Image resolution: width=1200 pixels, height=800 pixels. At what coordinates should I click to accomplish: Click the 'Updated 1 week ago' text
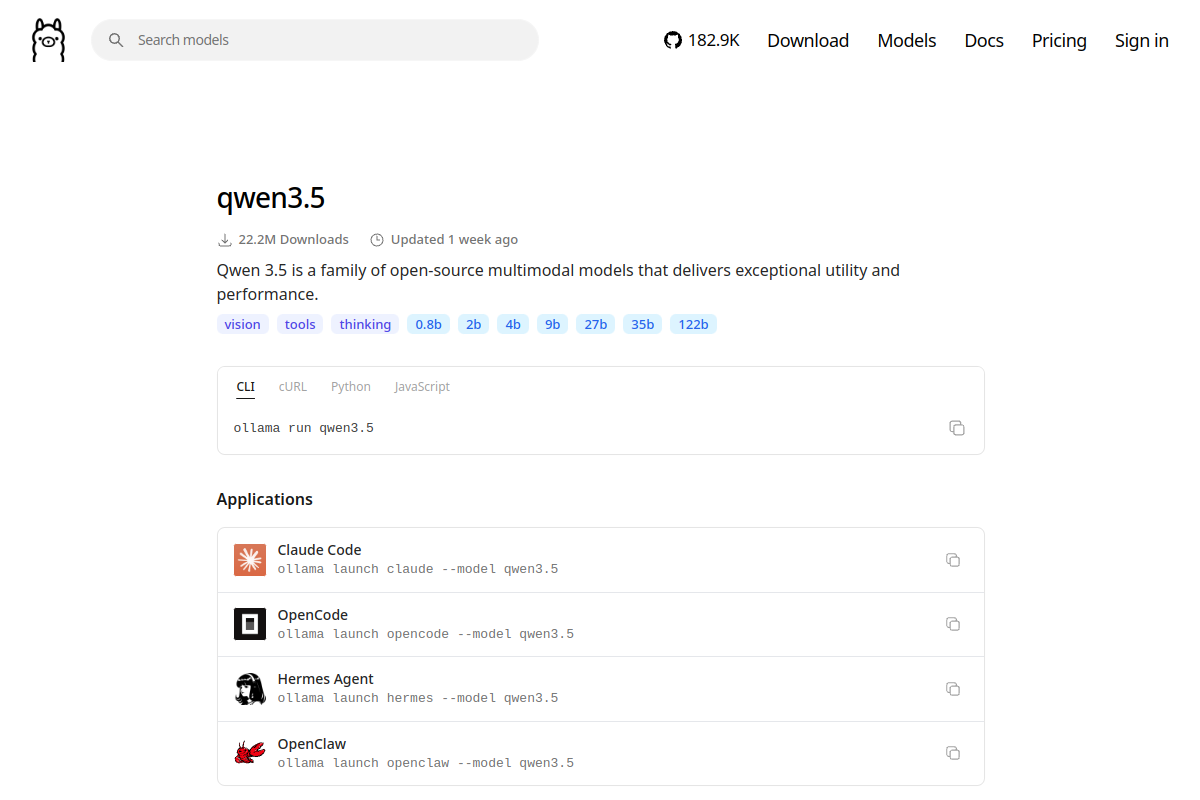(454, 240)
